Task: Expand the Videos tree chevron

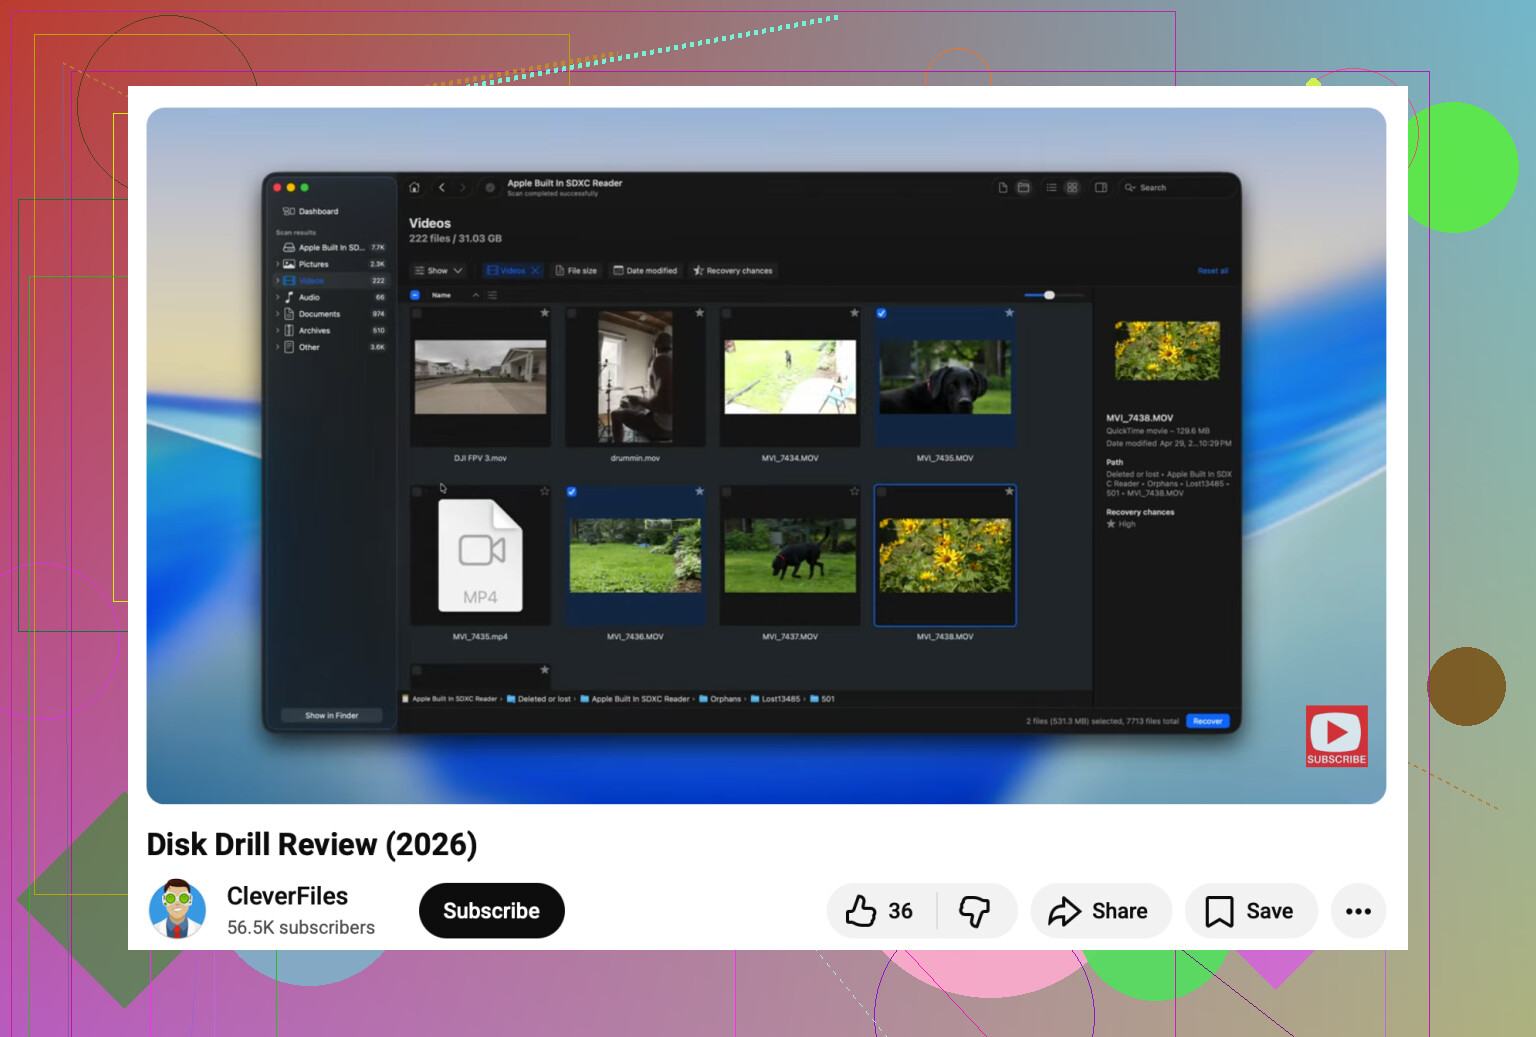Action: point(277,281)
